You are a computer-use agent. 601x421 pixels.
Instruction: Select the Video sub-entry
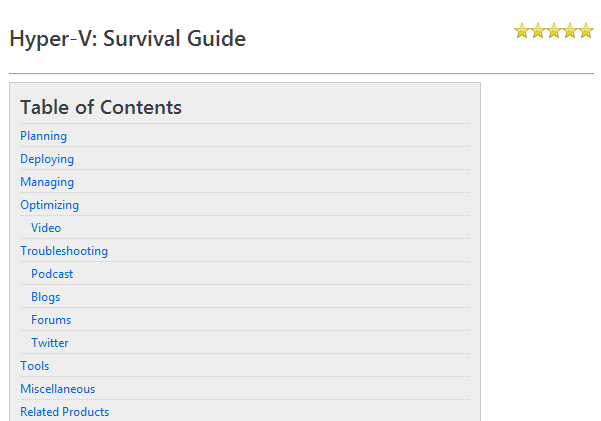[46, 228]
